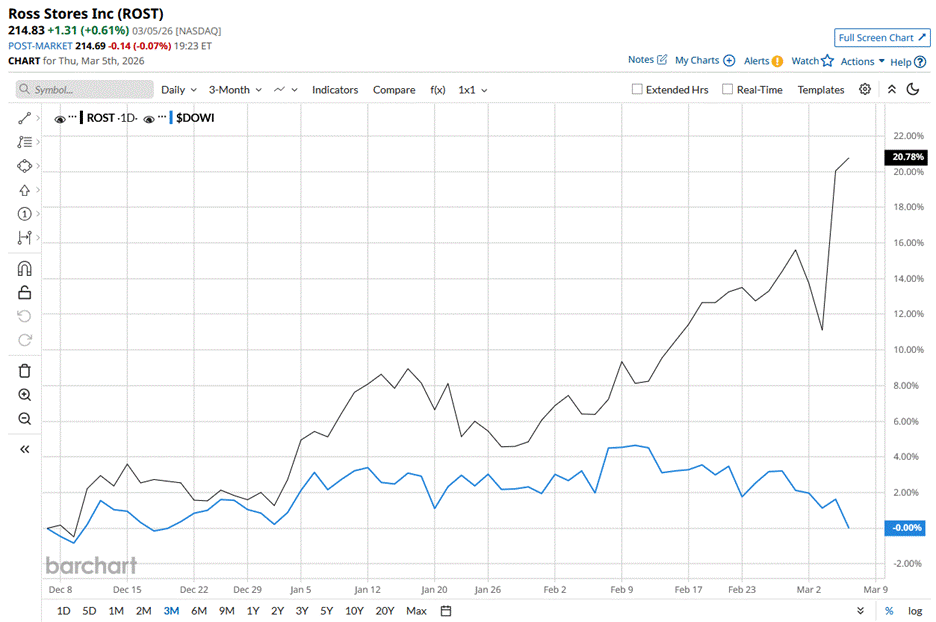Viewport: 936px width, 622px height.
Task: Expand the trend line tool submenu arrow
Action: click(38, 118)
